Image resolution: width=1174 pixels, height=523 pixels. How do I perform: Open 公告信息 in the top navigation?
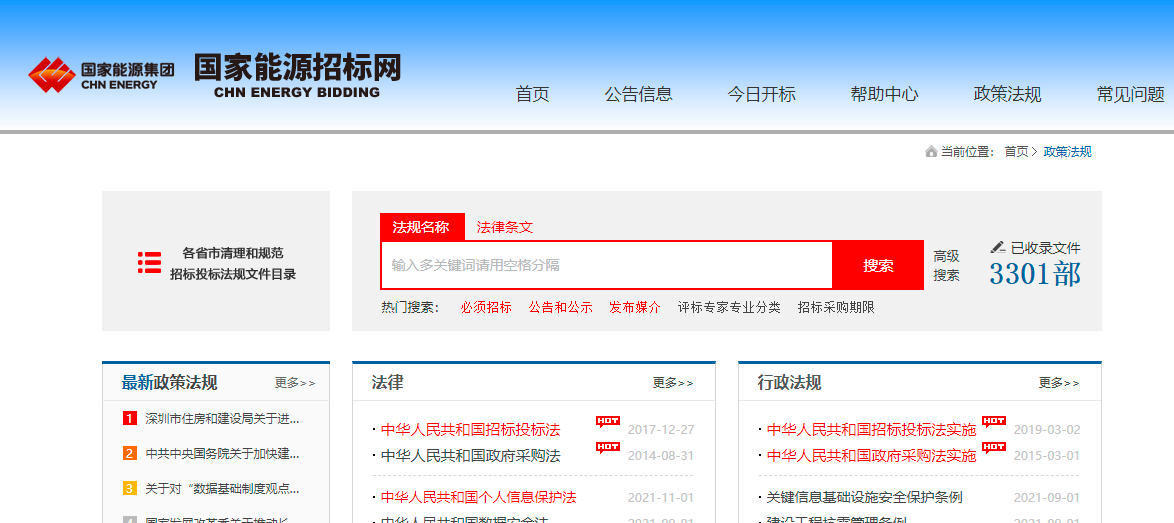click(638, 94)
